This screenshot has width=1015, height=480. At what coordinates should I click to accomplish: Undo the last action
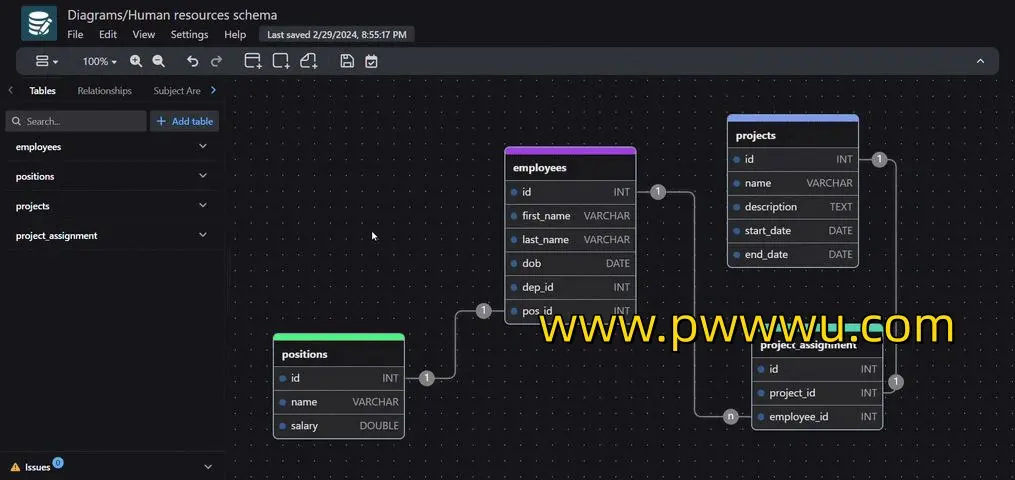tap(192, 61)
